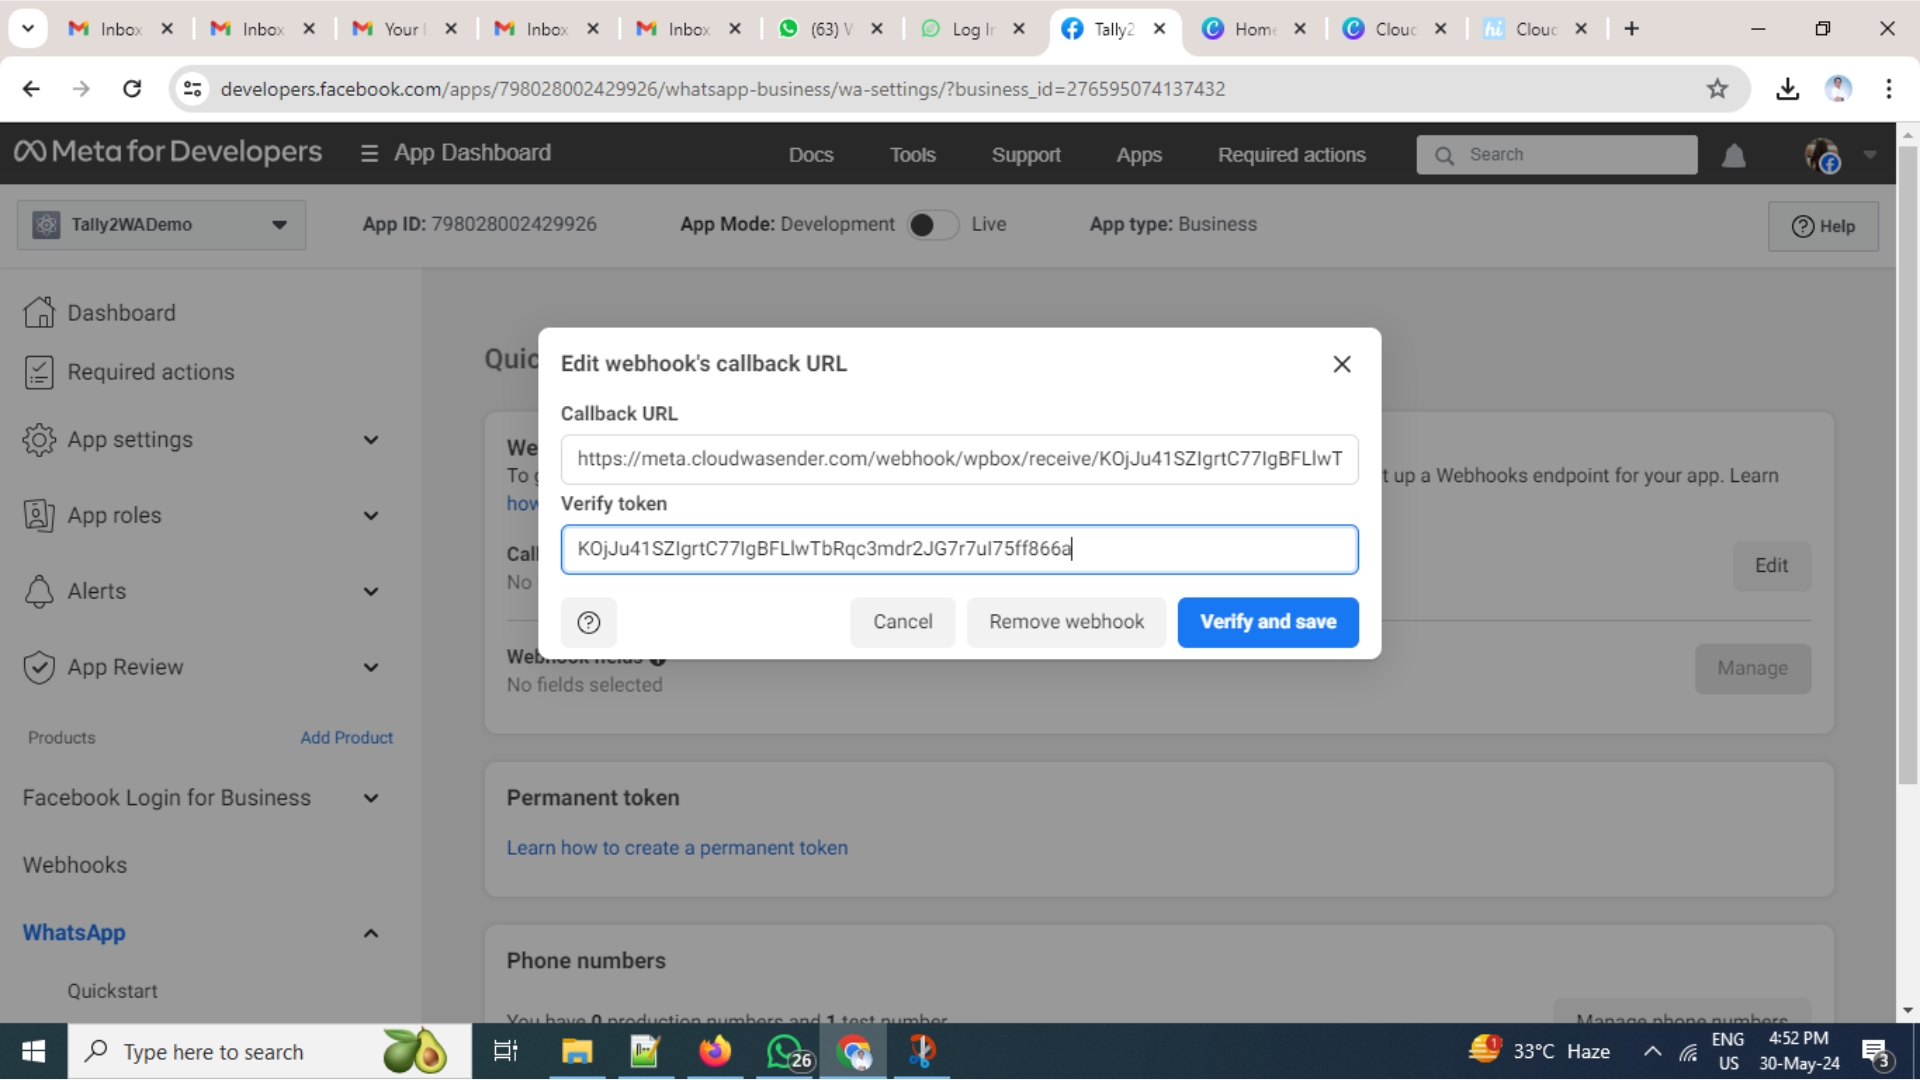1920x1080 pixels.
Task: Open Firefox from taskbar
Action: tap(715, 1052)
